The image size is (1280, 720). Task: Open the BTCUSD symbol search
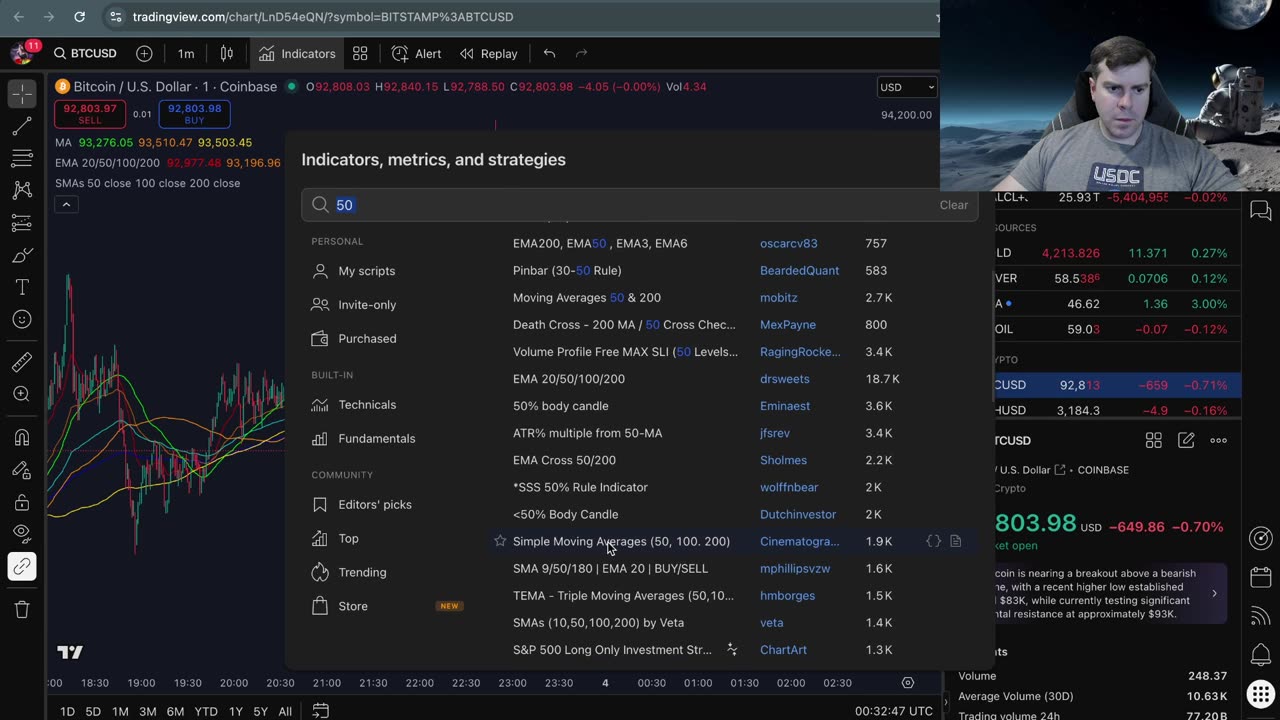[85, 53]
